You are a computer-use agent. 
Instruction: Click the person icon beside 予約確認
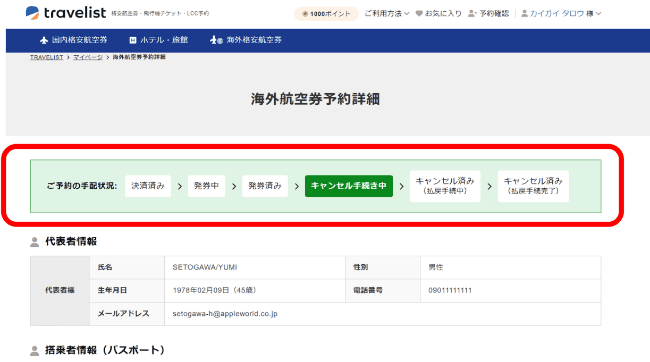coord(472,14)
